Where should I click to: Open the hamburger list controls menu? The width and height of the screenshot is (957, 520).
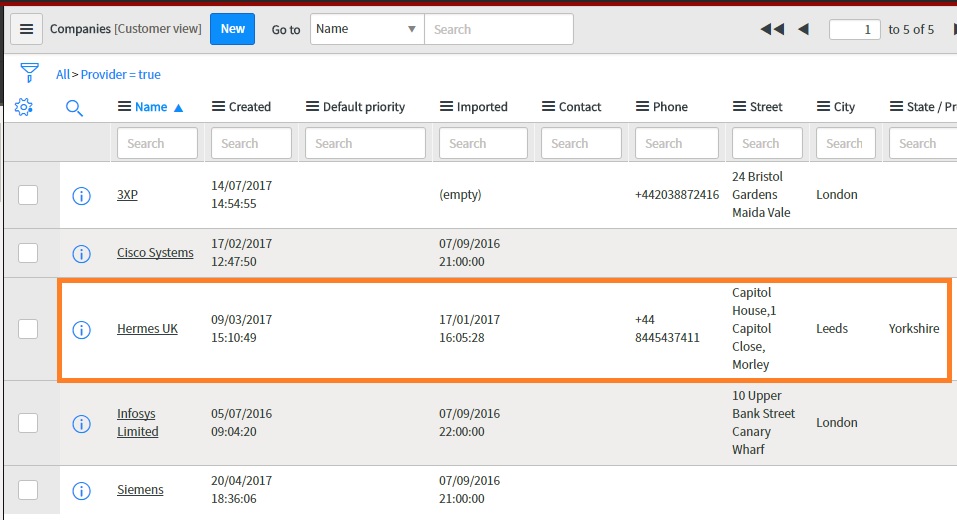(x=26, y=29)
